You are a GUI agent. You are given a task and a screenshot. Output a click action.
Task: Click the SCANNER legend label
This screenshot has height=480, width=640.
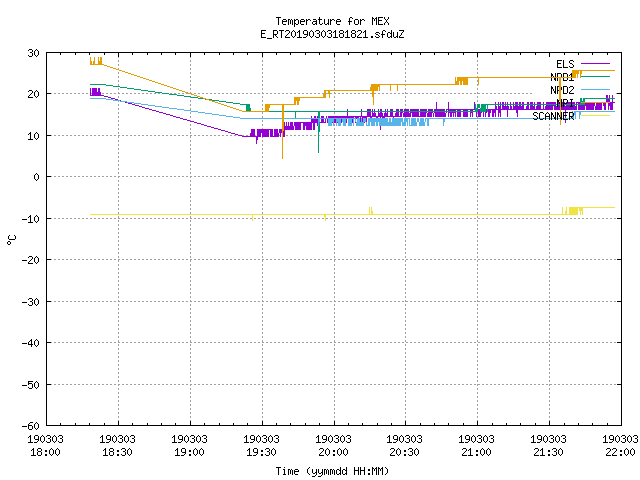(x=553, y=116)
